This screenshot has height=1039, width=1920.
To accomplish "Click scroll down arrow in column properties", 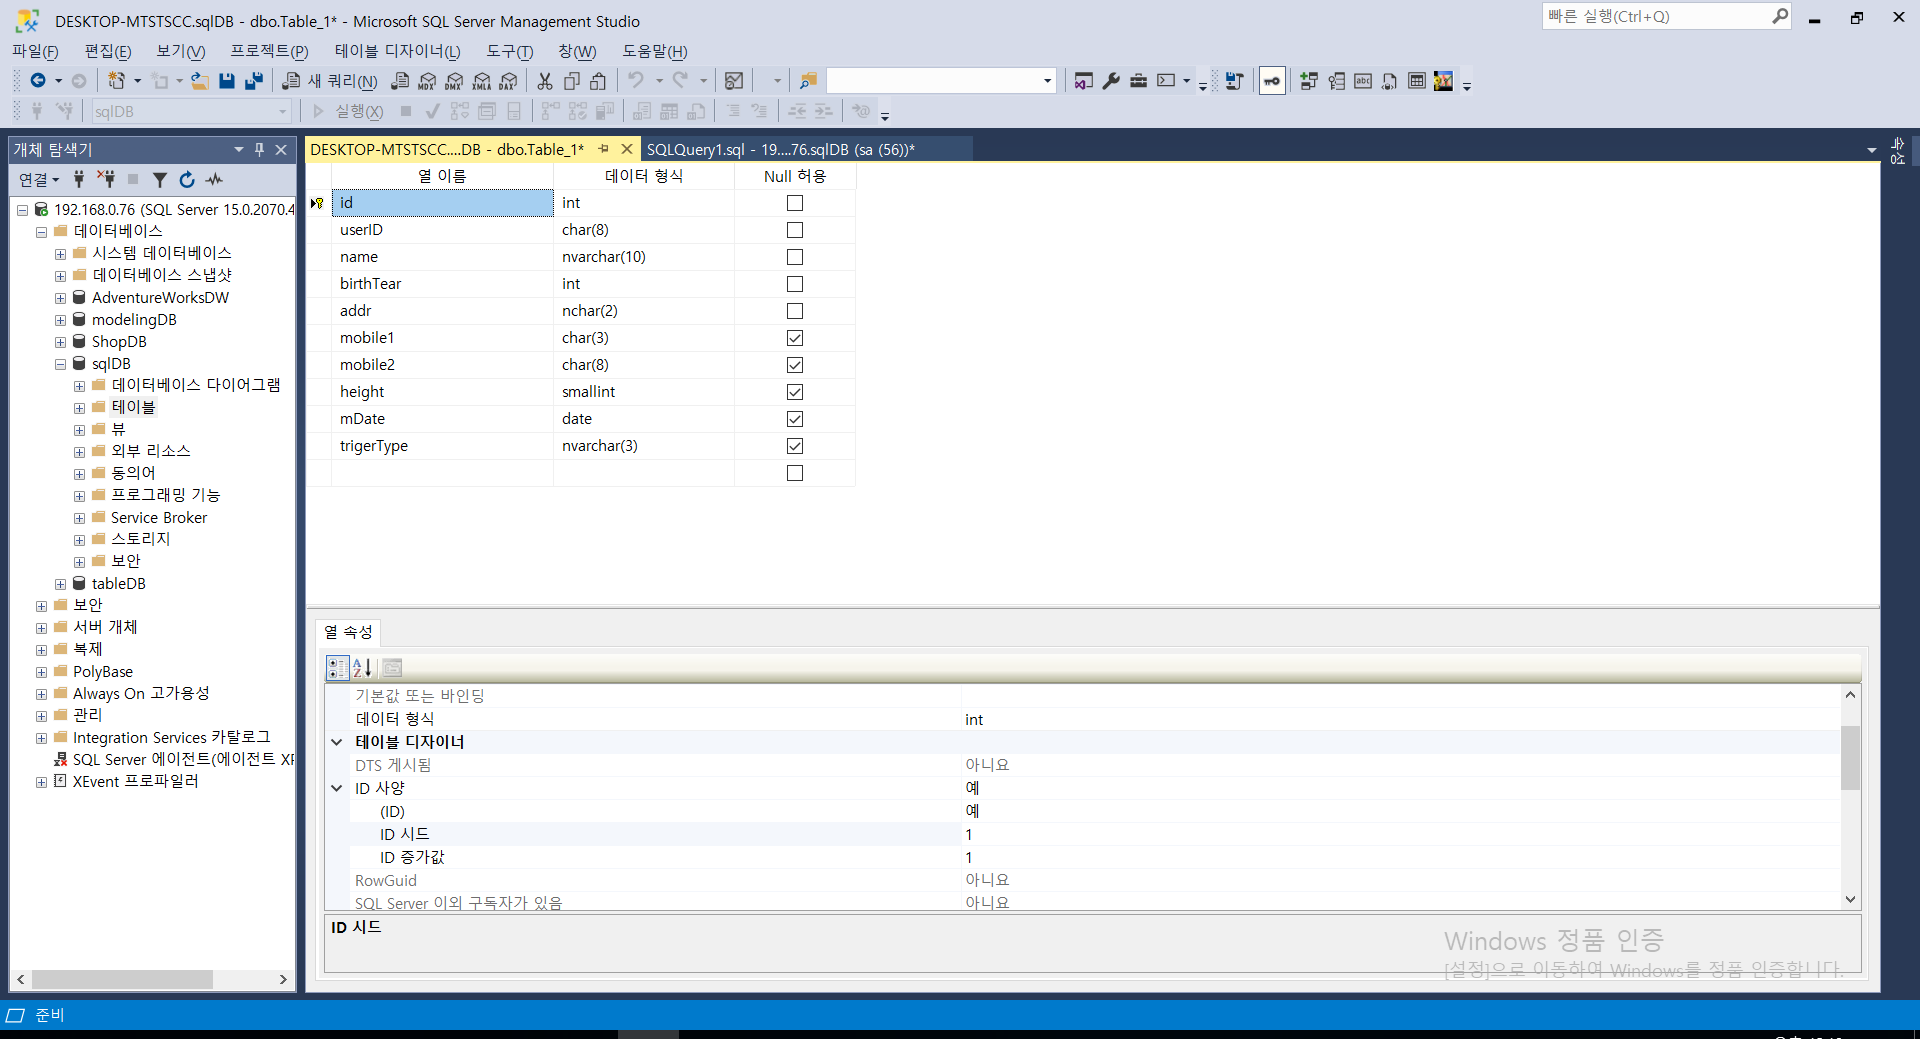I will point(1850,899).
